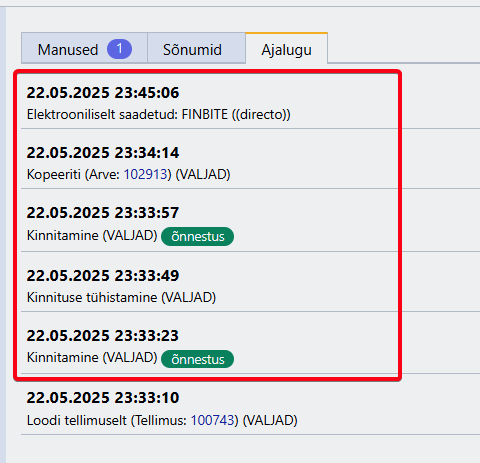The width and height of the screenshot is (480, 463).
Task: Click the 23:33:10 history timestamp
Action: pyautogui.click(x=103, y=398)
